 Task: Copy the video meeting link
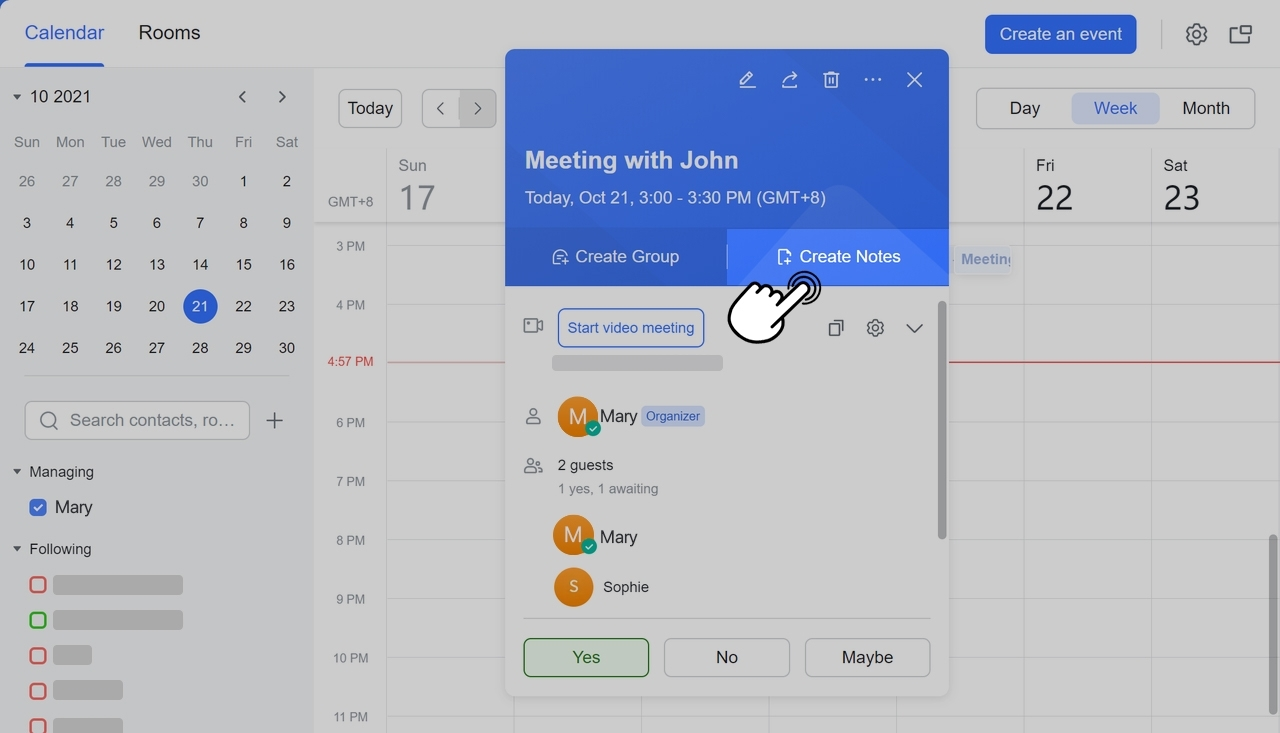click(836, 328)
